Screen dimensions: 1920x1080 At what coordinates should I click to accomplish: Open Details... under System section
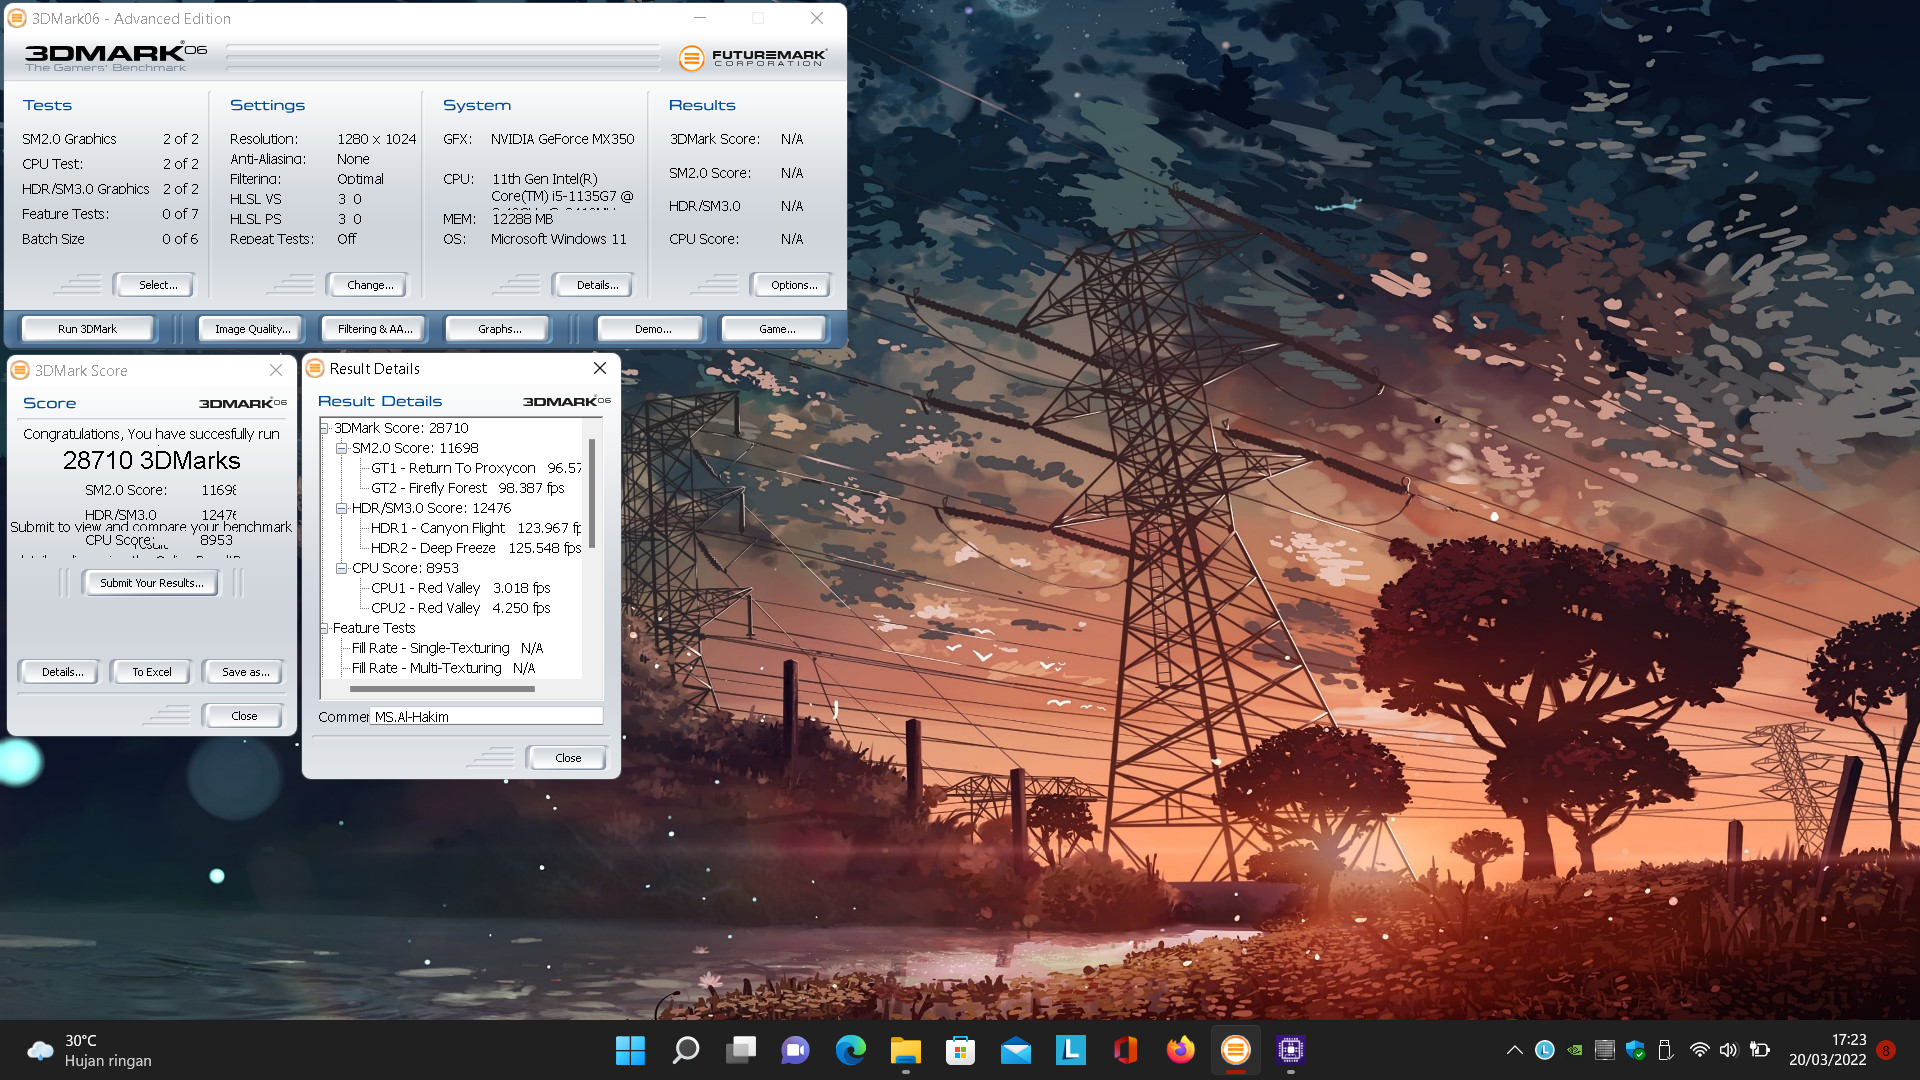593,285
